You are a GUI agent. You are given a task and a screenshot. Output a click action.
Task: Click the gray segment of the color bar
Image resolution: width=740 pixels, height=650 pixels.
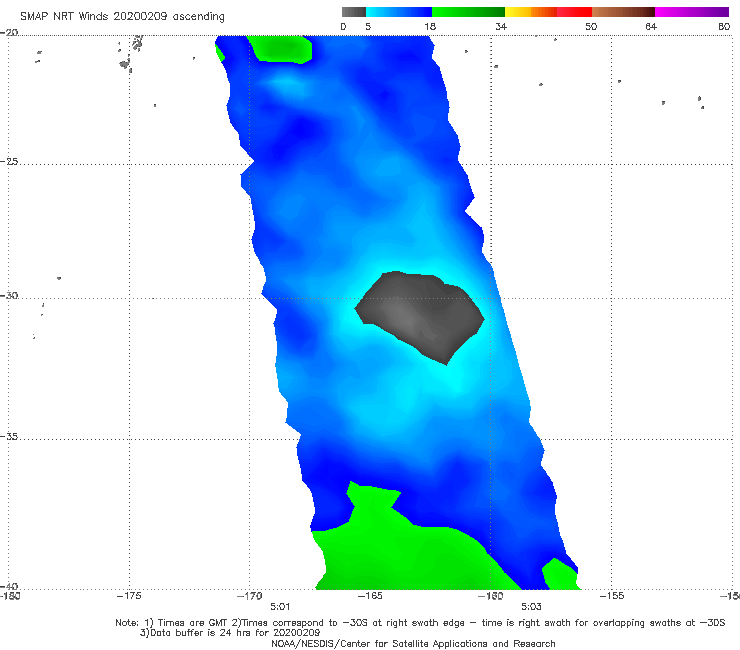(354, 12)
